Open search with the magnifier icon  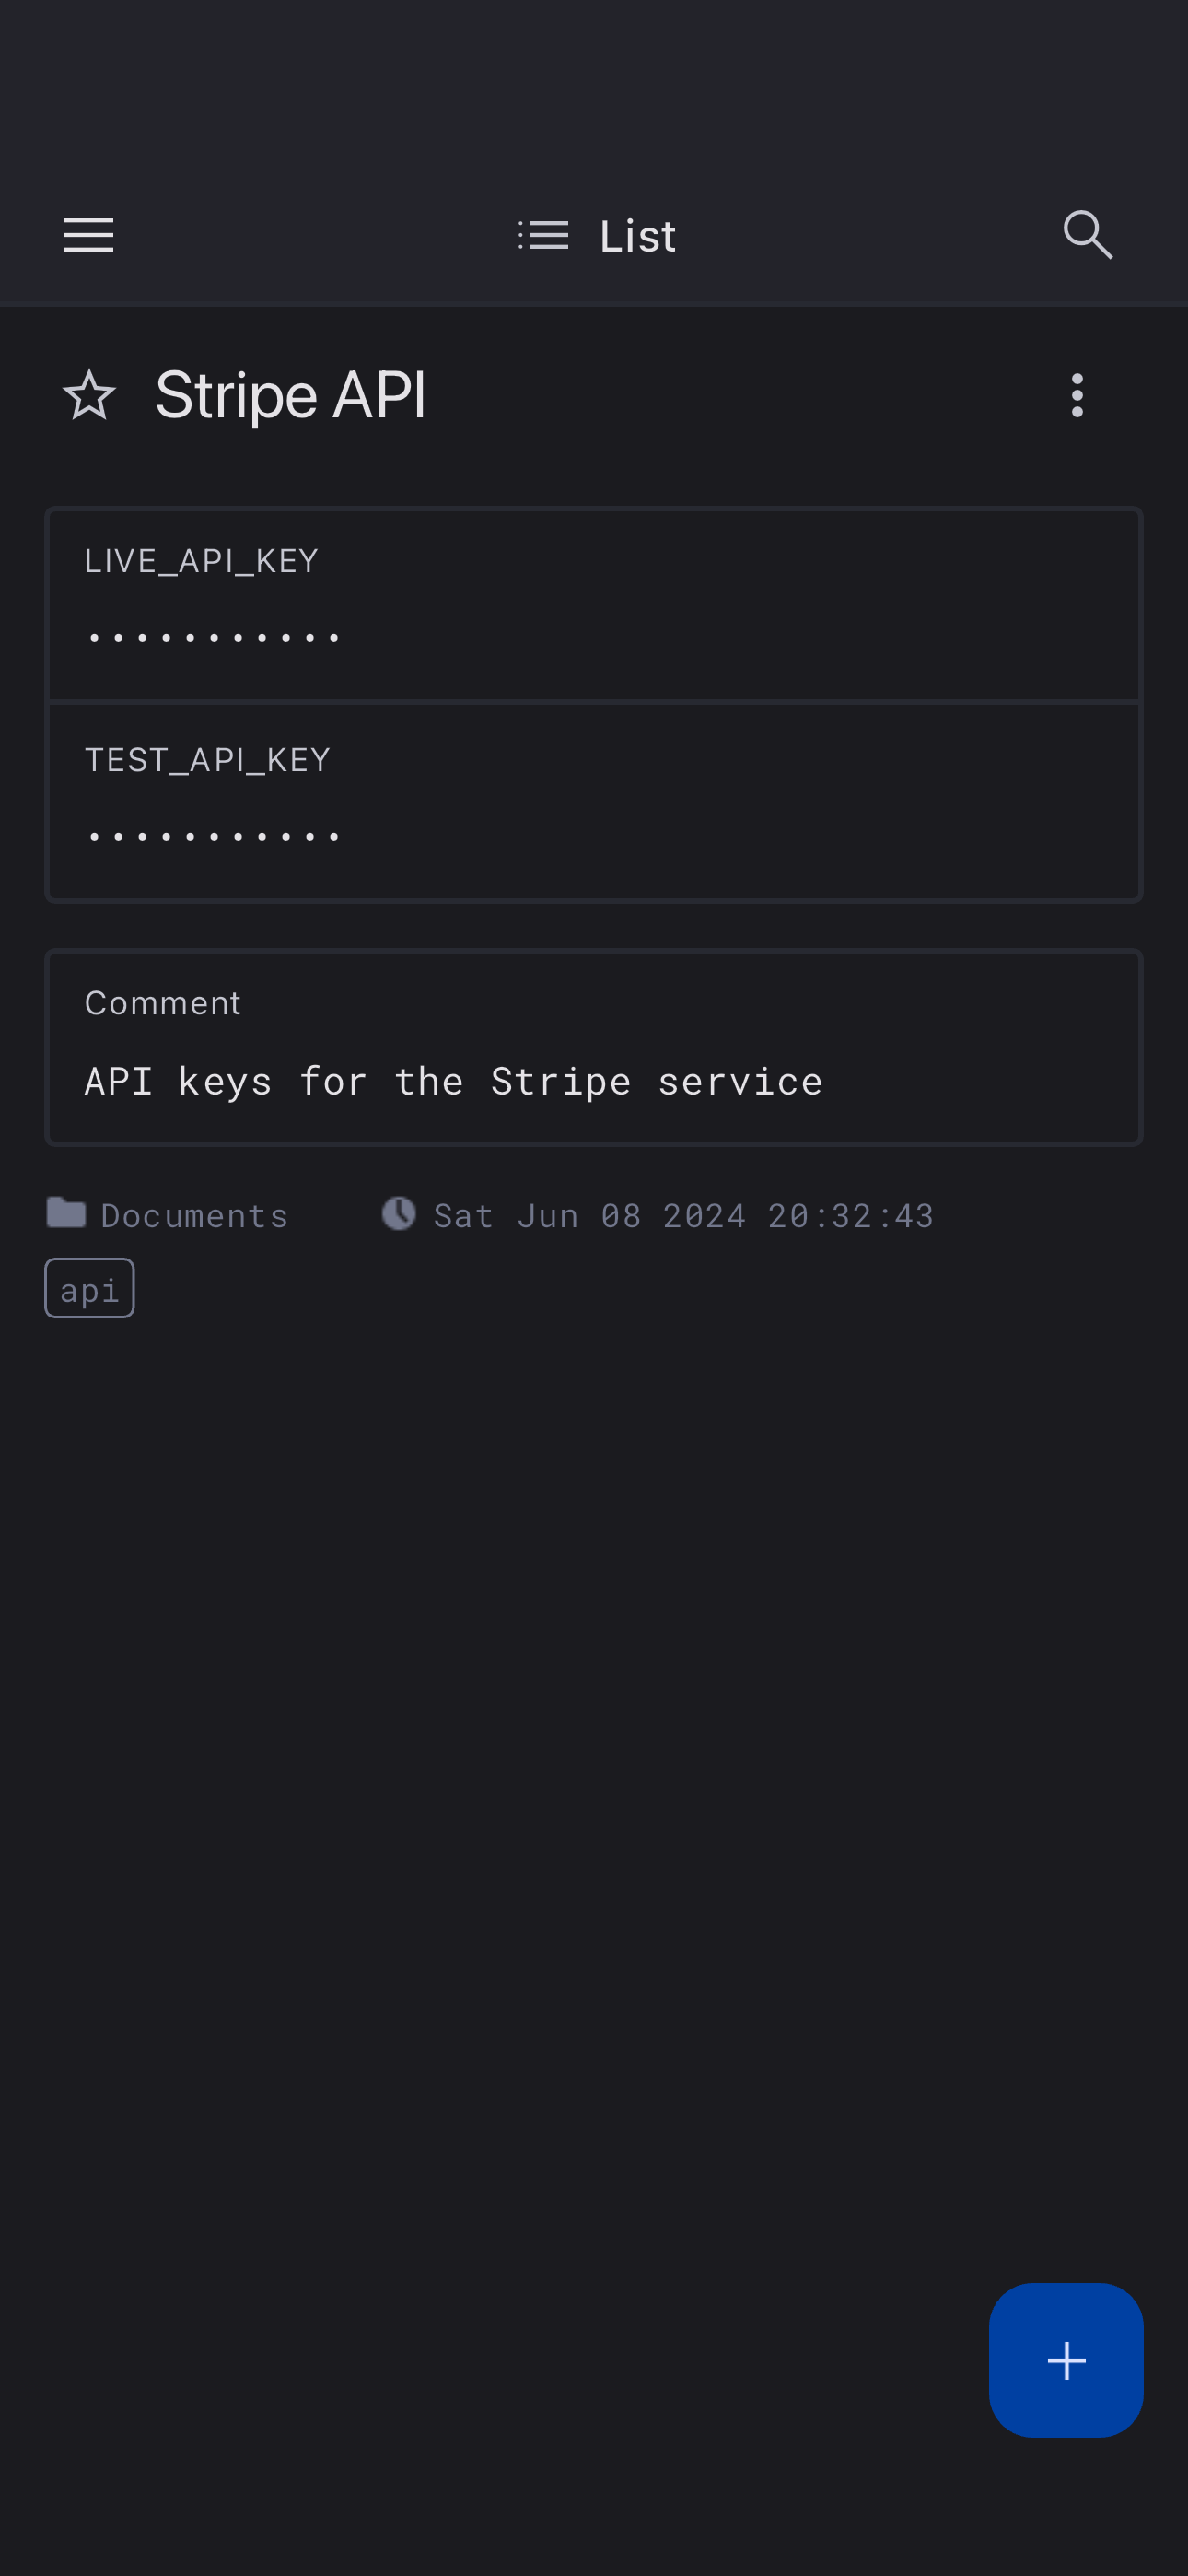(x=1087, y=235)
